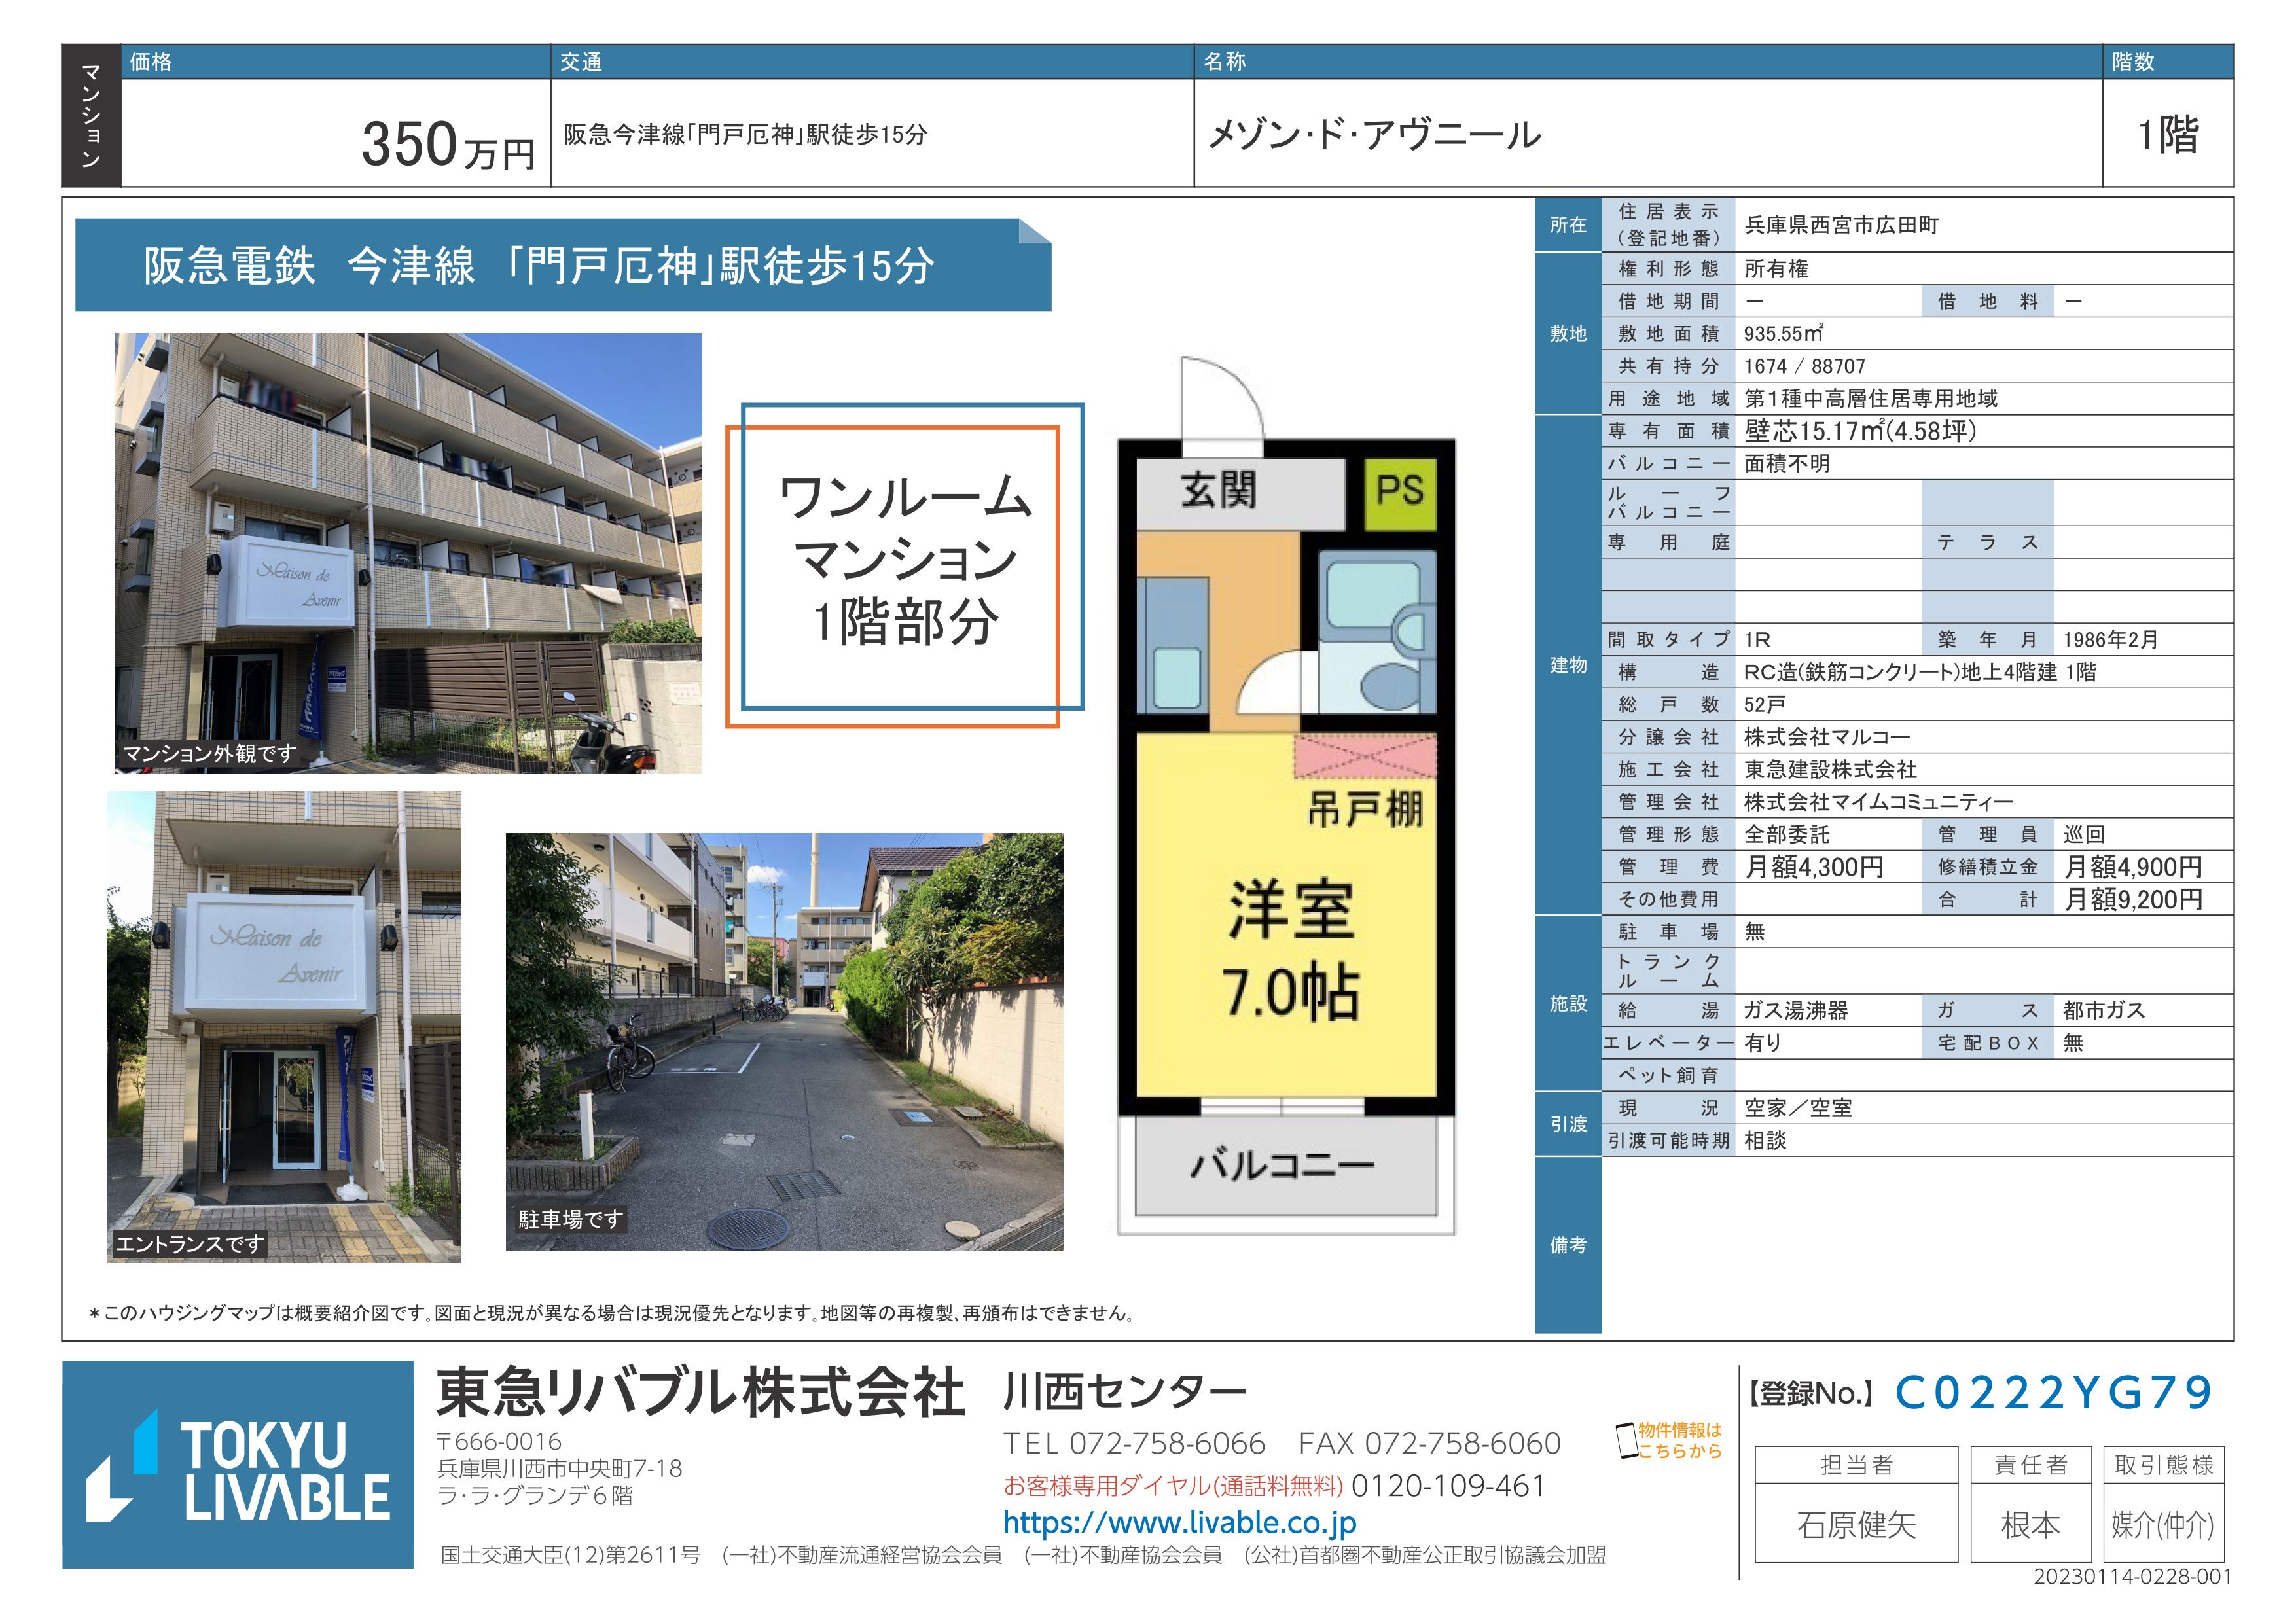Click the pink 吊戸棚 hatched area
This screenshot has height=1623, width=2296.
click(1365, 757)
